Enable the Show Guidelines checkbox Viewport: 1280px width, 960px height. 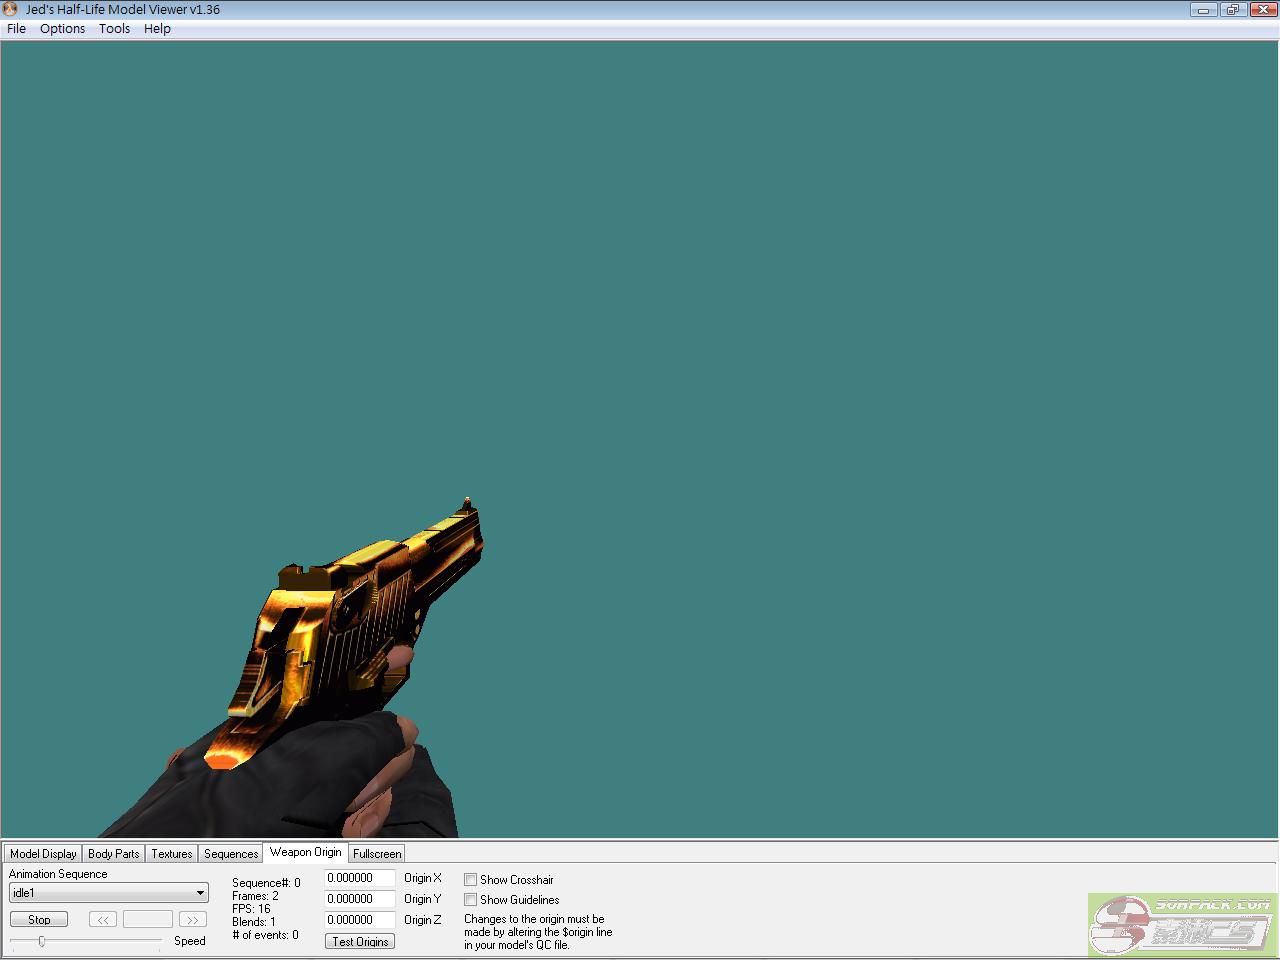pyautogui.click(x=470, y=900)
